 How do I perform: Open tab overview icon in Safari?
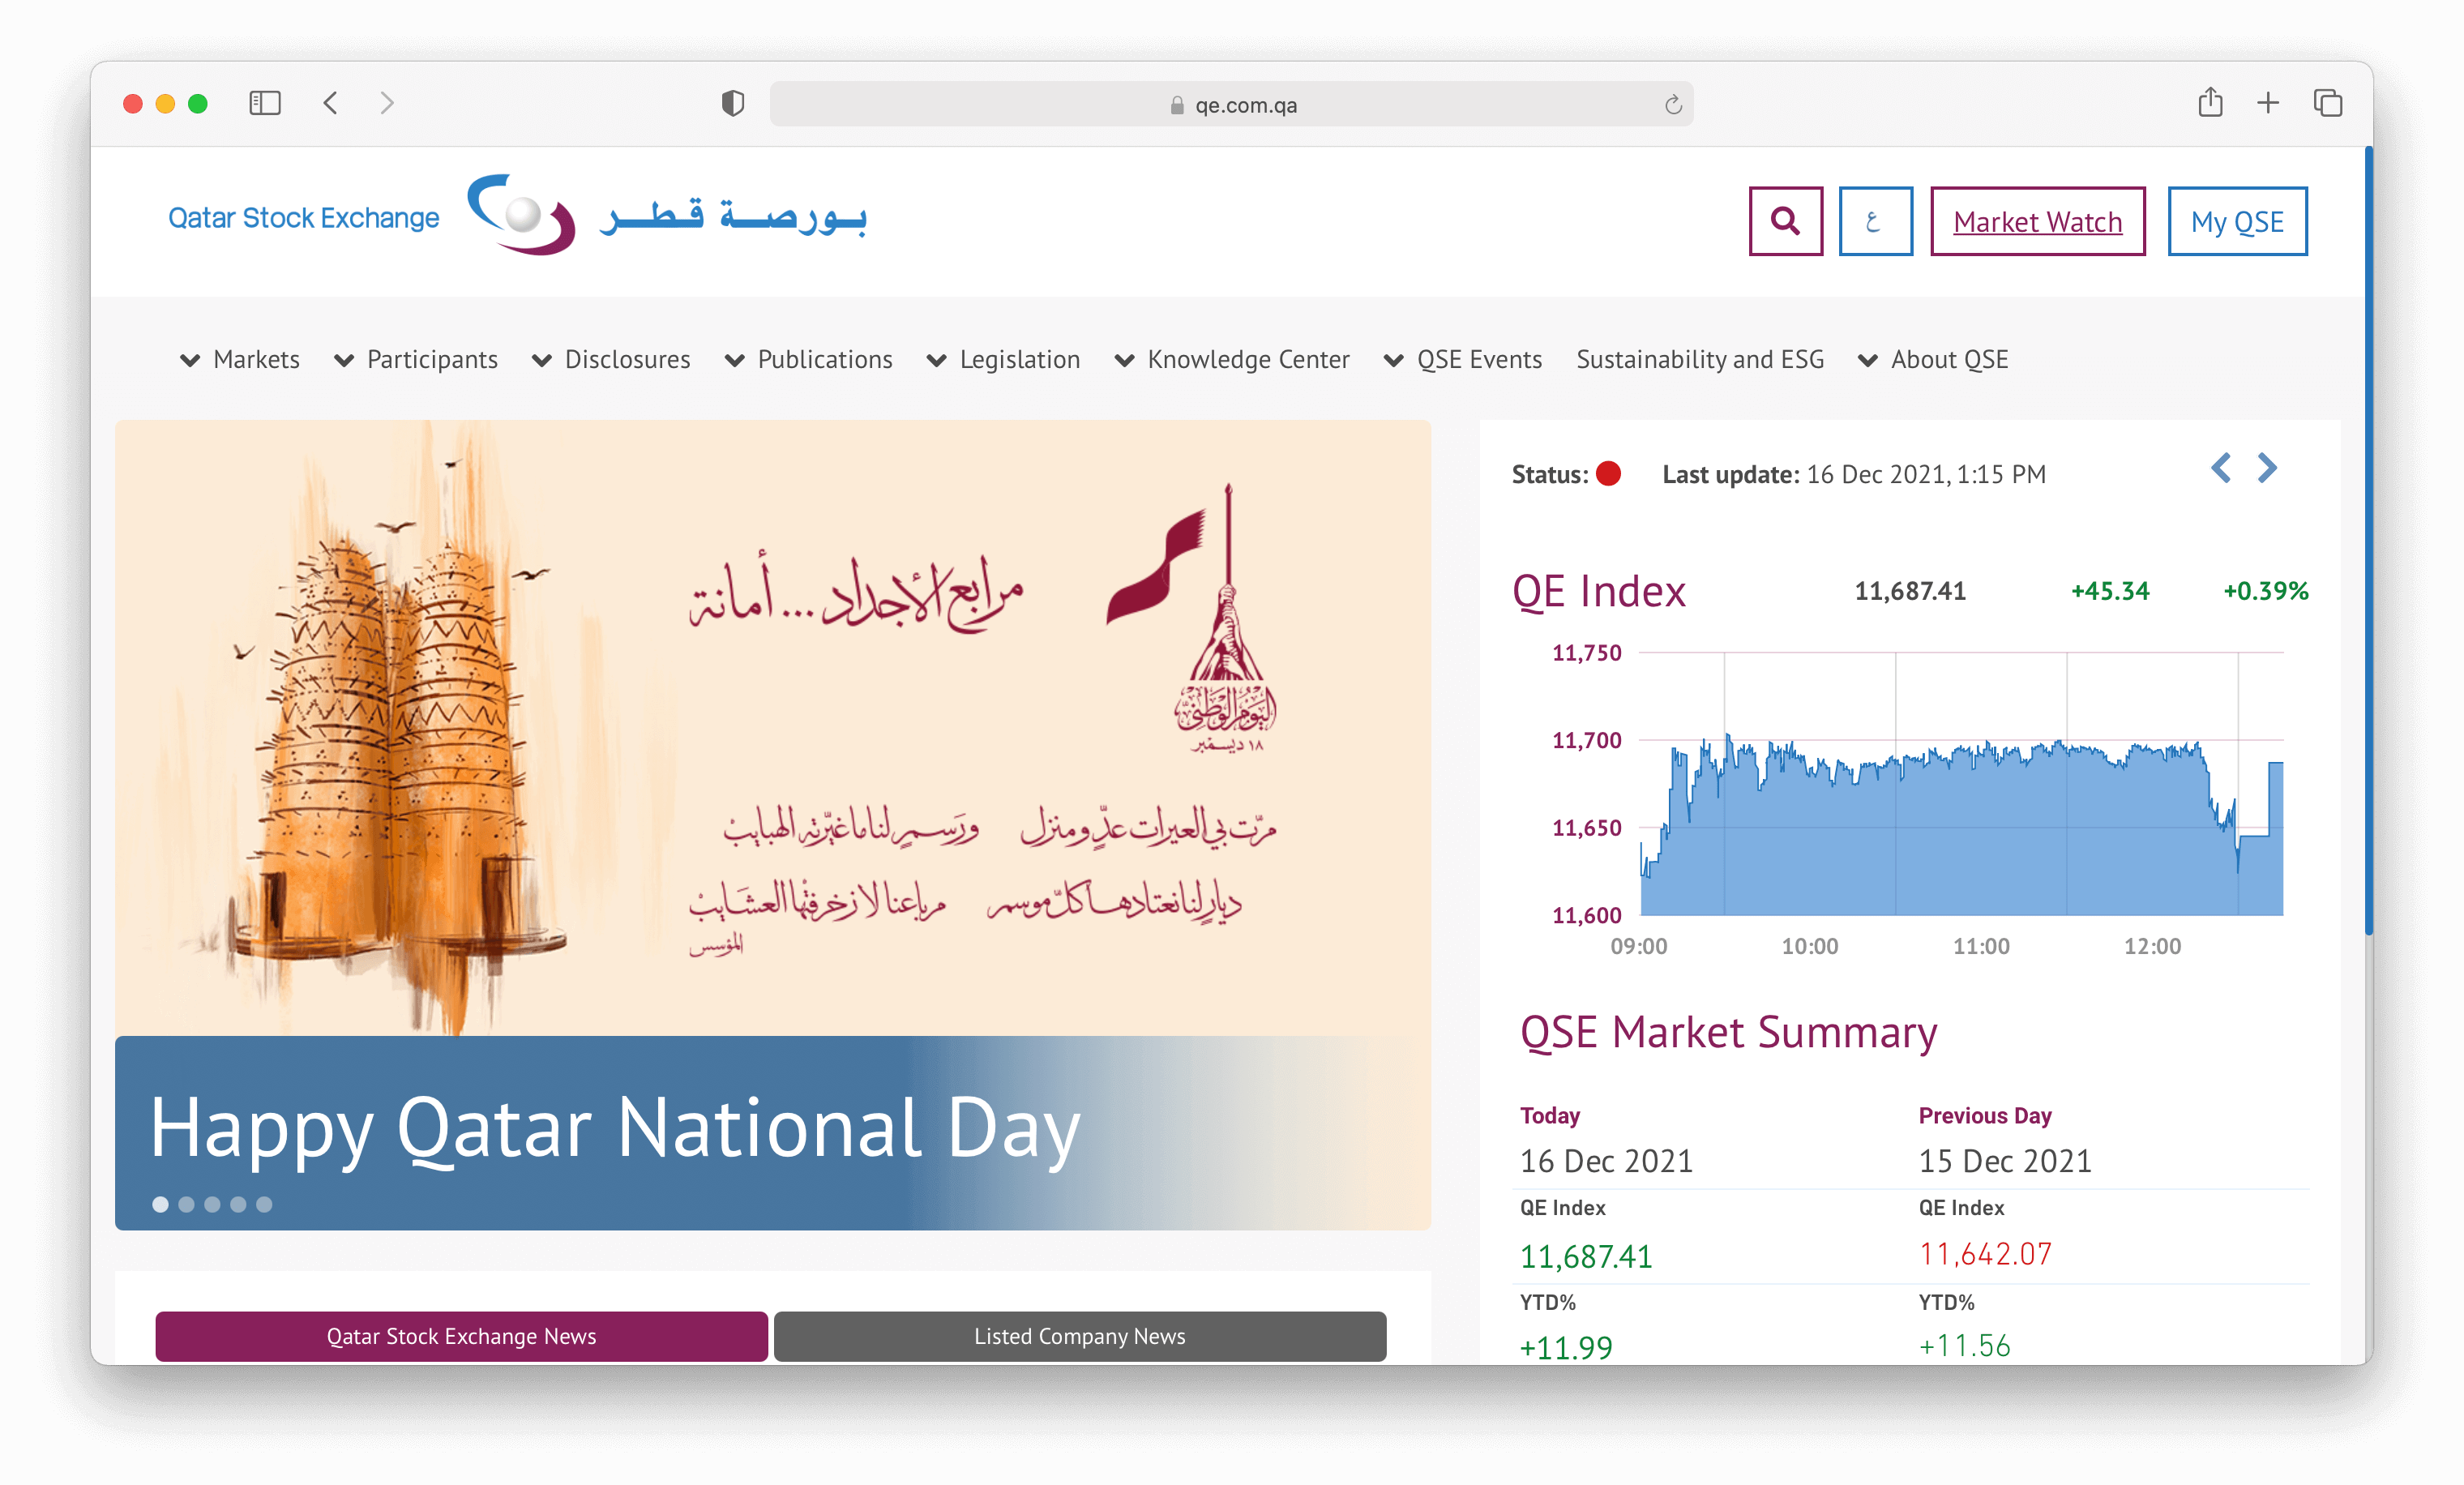2327,103
